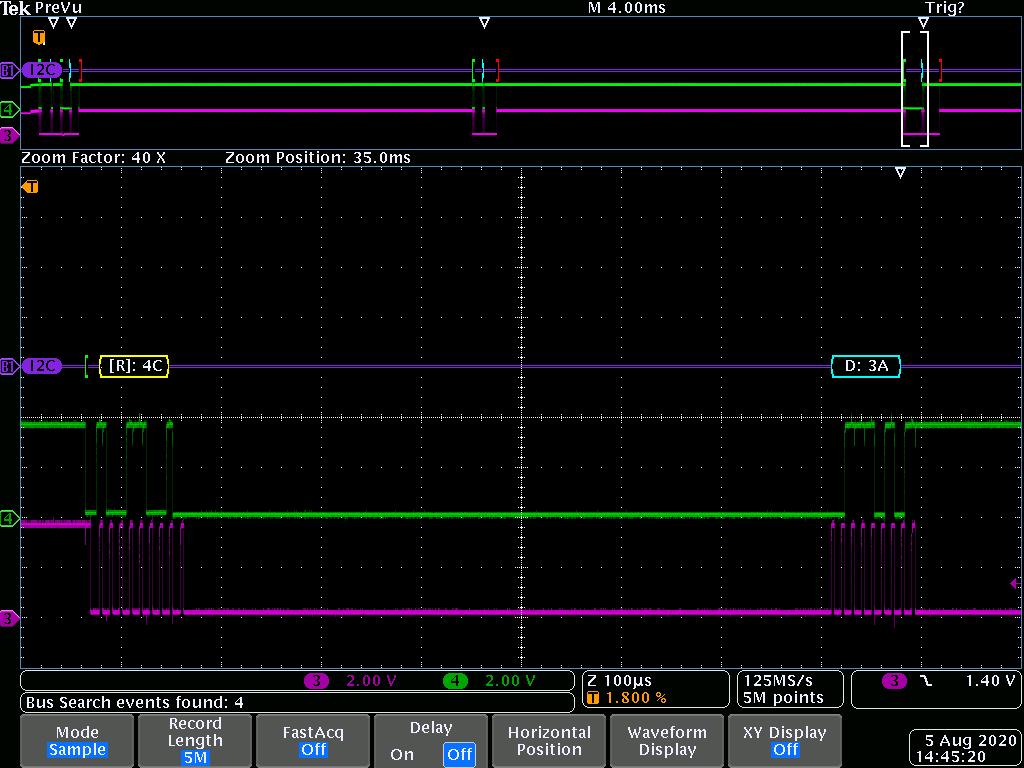Click the falling edge trigger slope icon
This screenshot has height=768, width=1024.
pos(927,680)
